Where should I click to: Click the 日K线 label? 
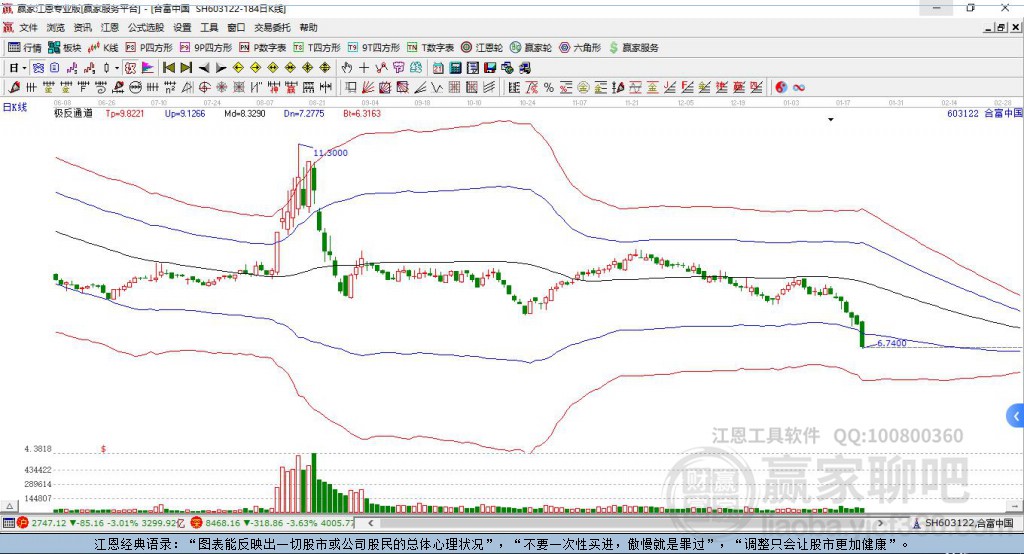point(15,107)
